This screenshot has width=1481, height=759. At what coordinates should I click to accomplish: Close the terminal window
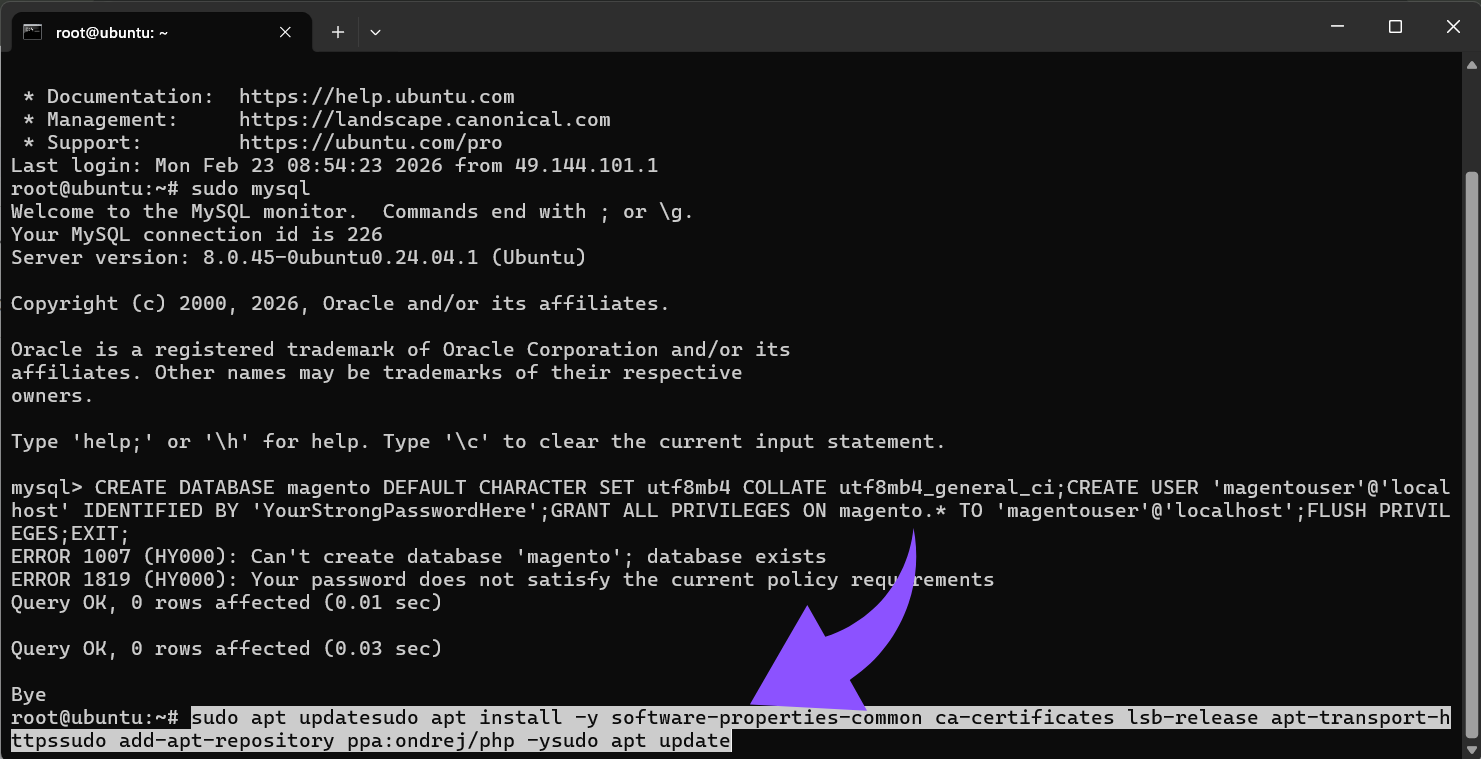[1453, 27]
